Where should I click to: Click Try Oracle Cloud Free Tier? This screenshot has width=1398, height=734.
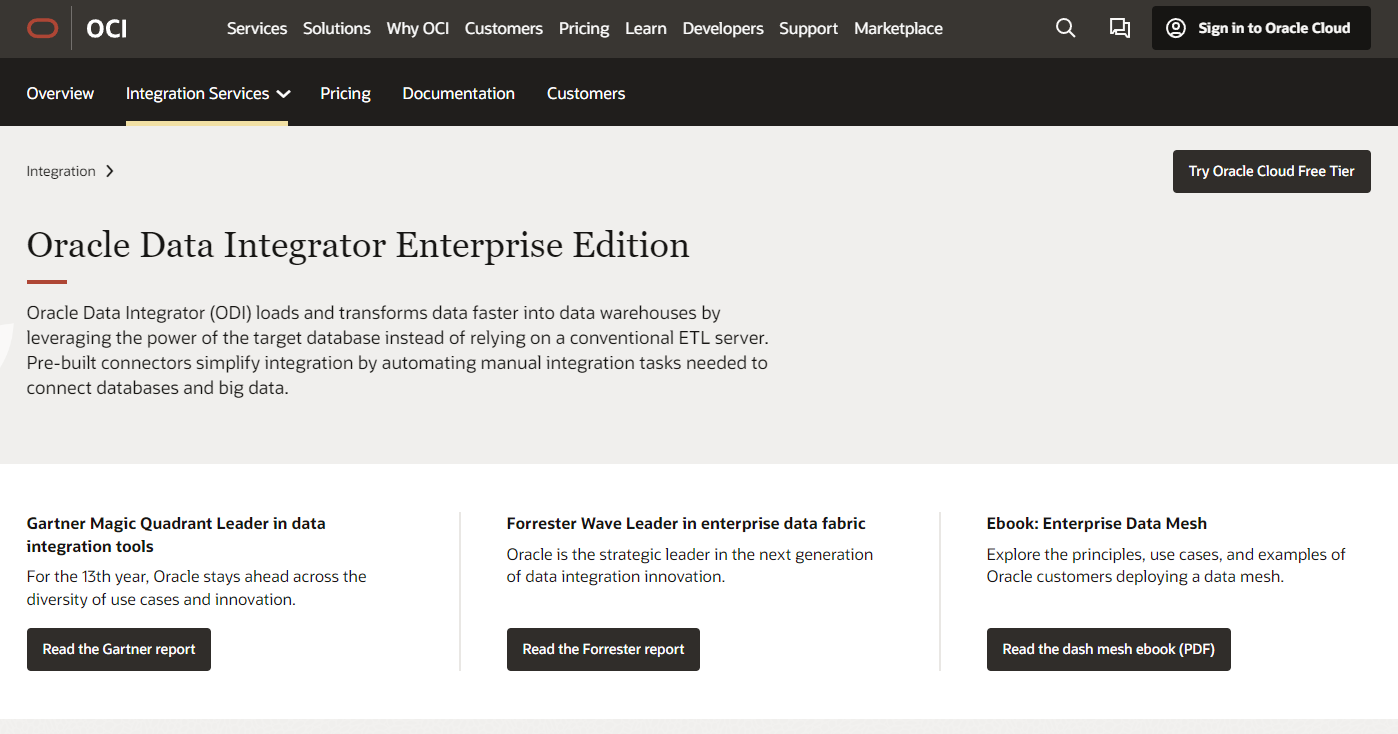tap(1271, 171)
